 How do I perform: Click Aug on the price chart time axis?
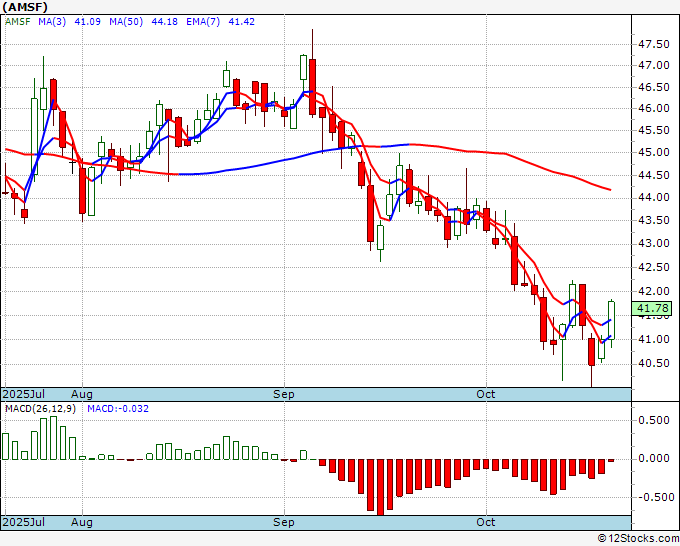point(82,394)
